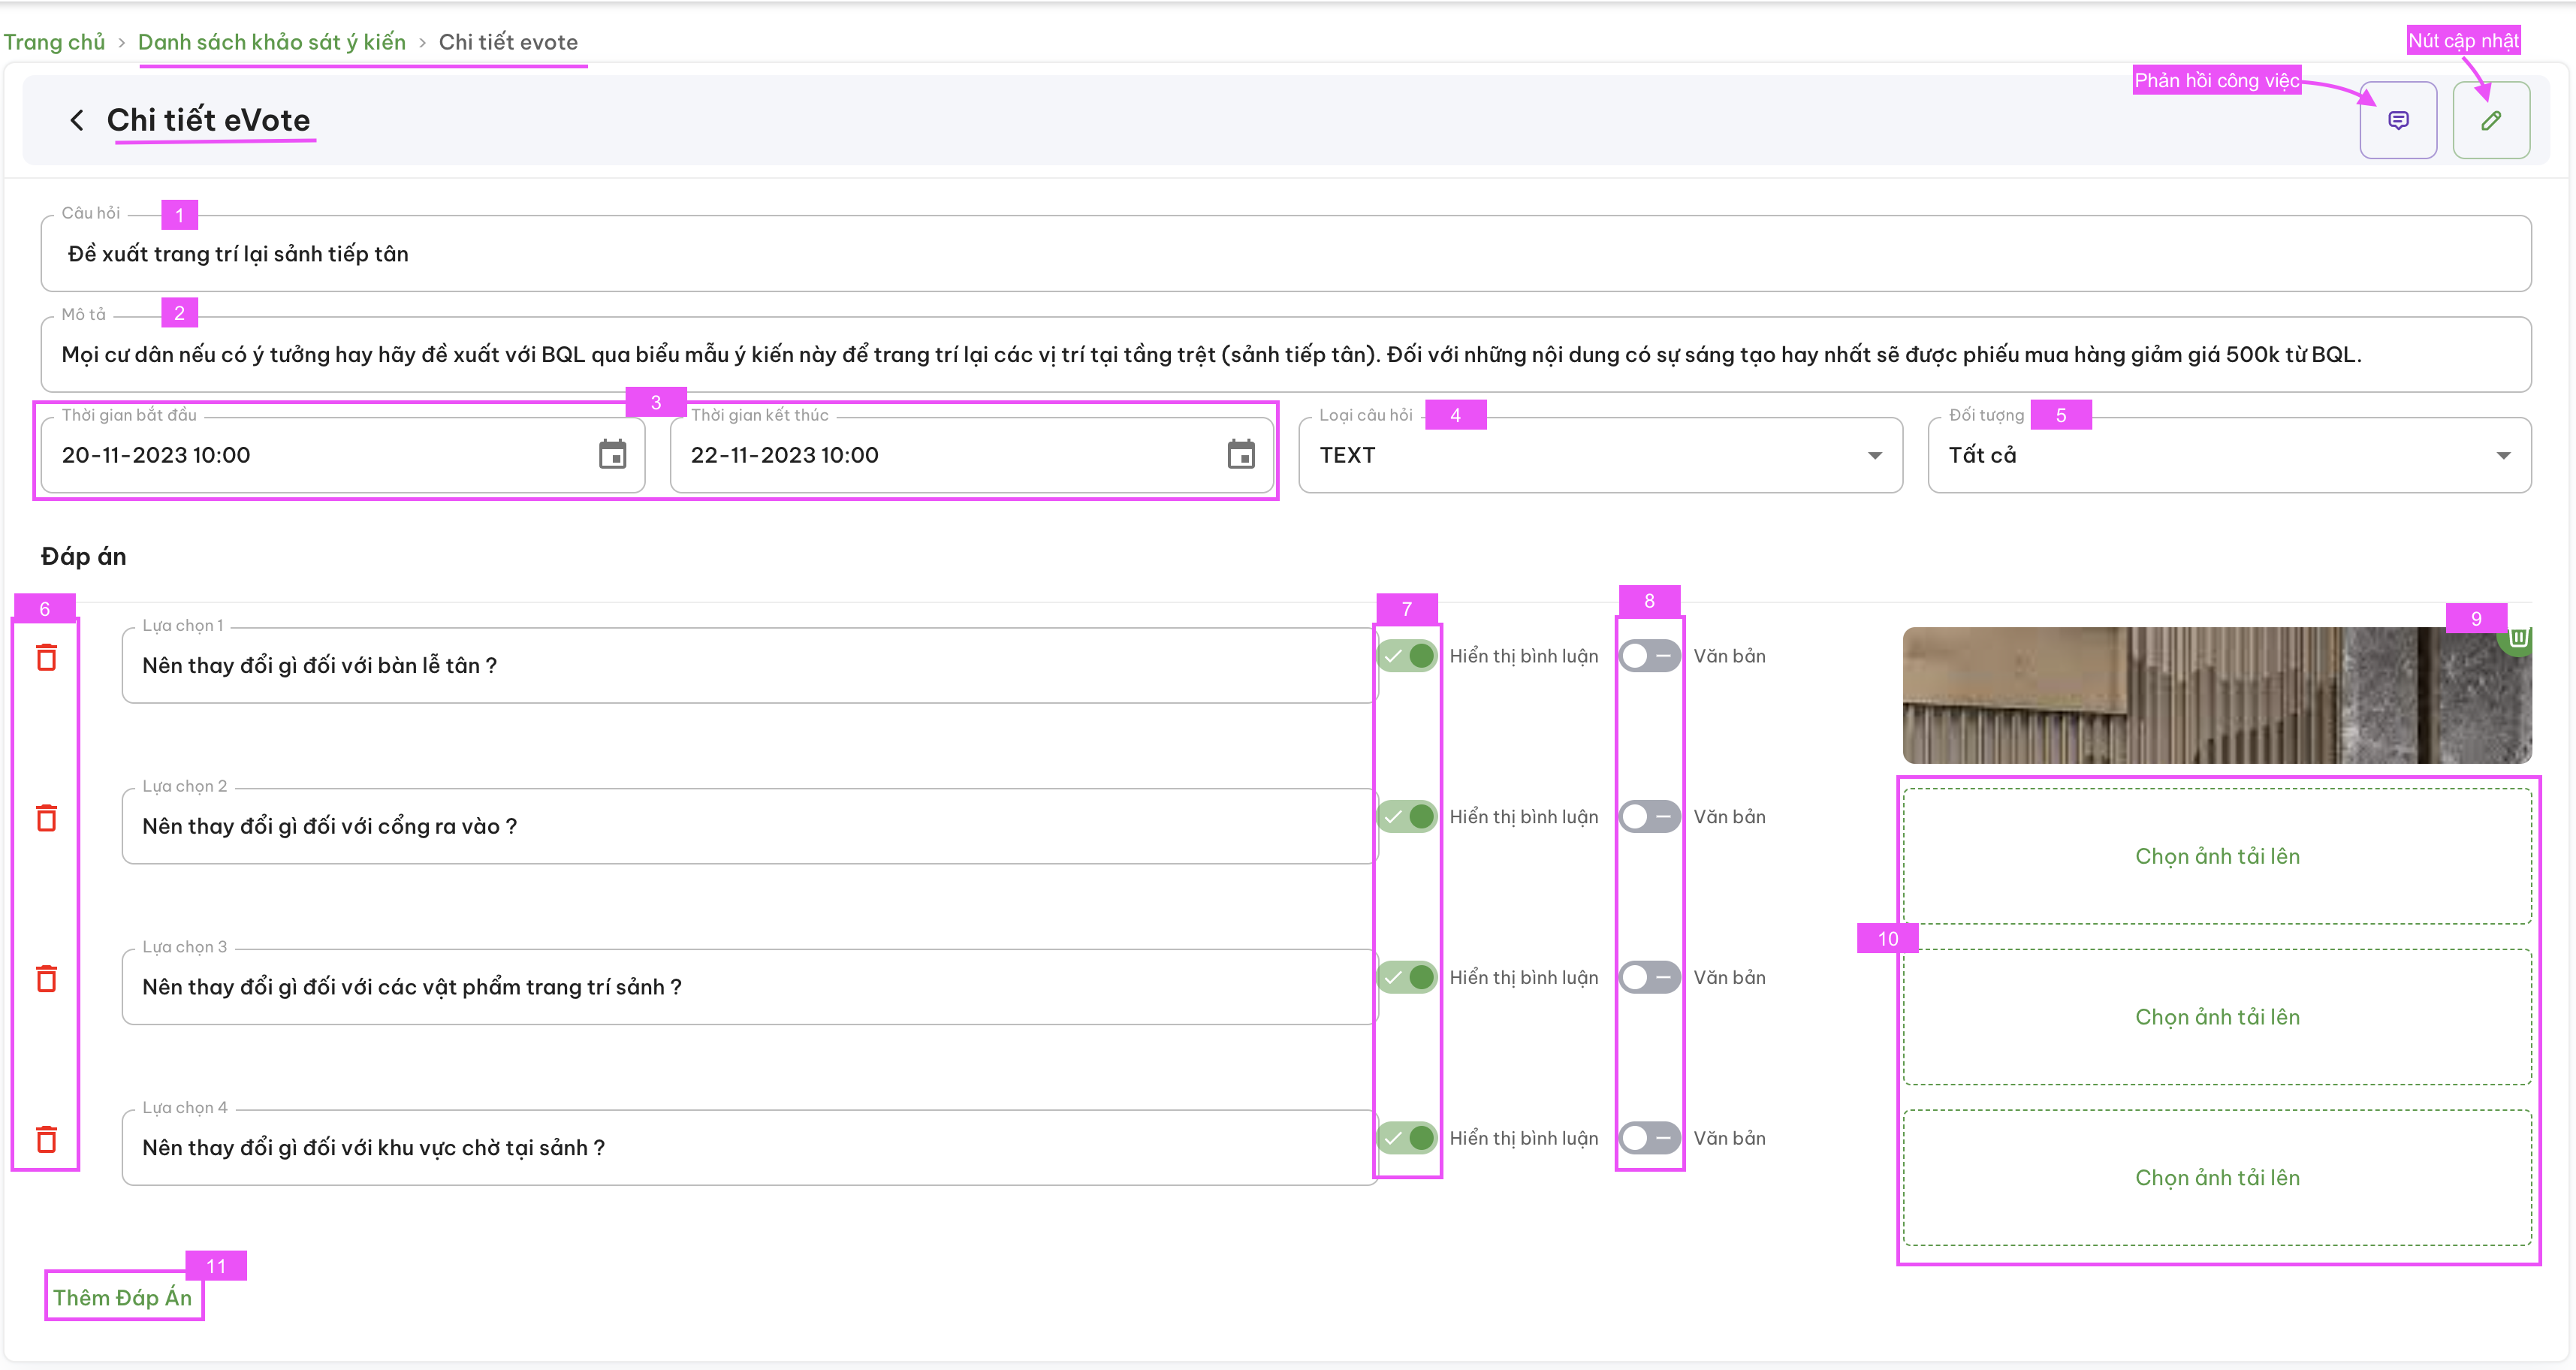Delete Lựa chọn 4 with trash icon
Screen dimensions: 2576x1370
pos(46,1139)
